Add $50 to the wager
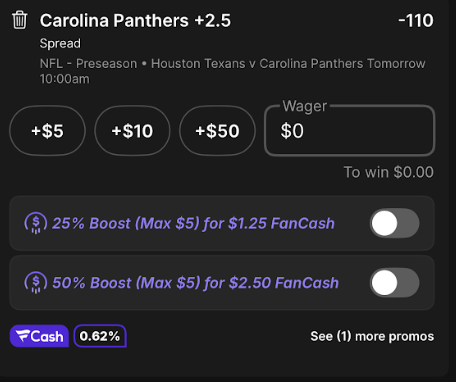456x382 pixels. click(217, 131)
